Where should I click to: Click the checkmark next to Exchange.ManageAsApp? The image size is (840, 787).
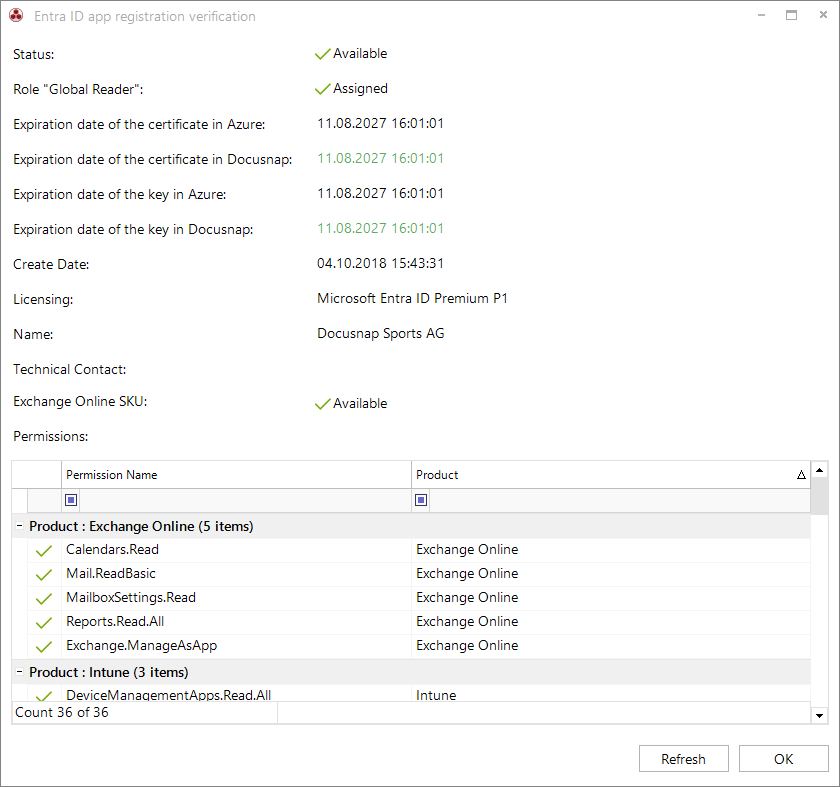44,647
